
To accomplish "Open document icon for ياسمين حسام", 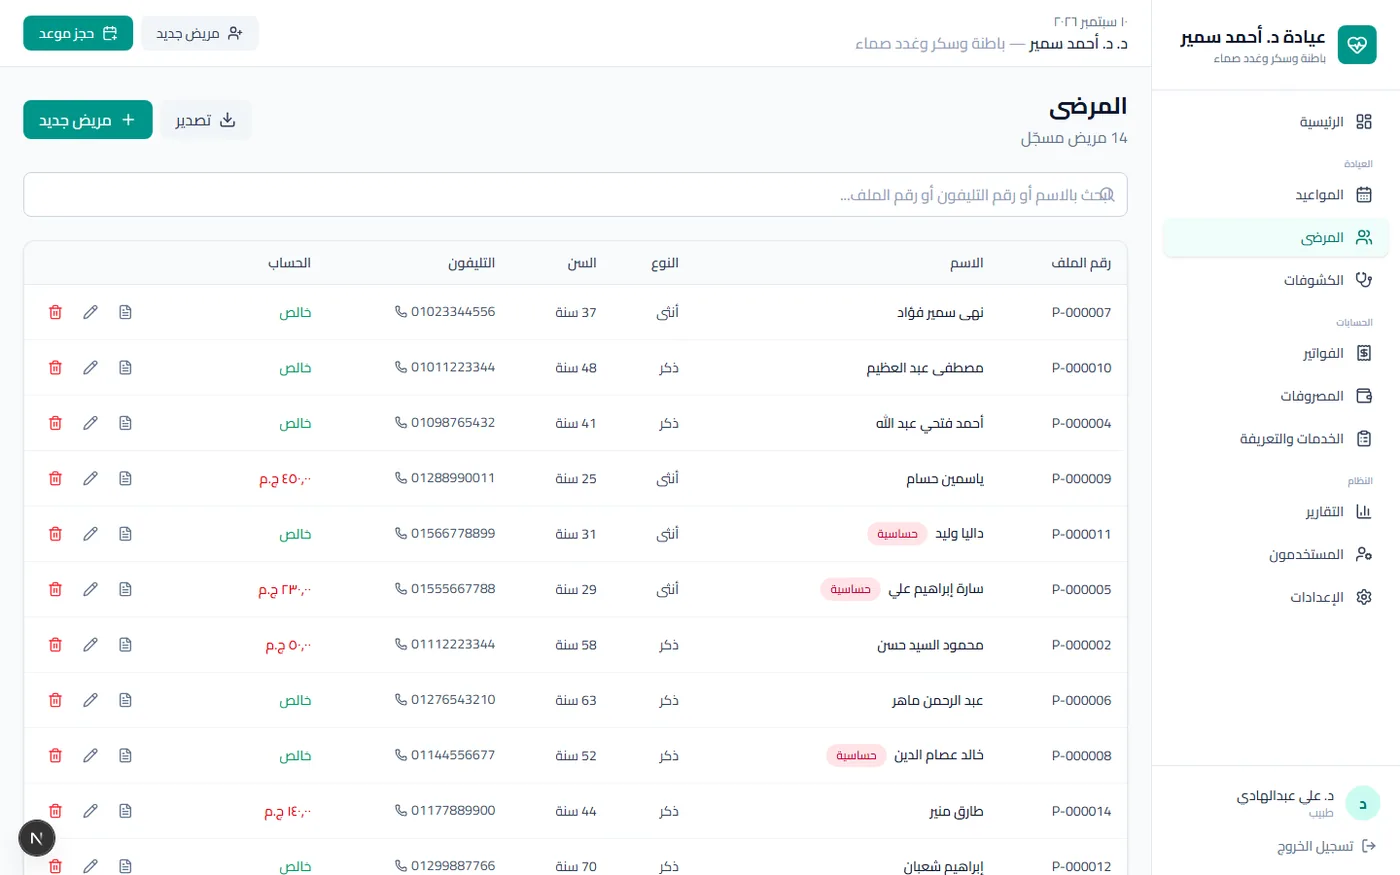I will (125, 478).
